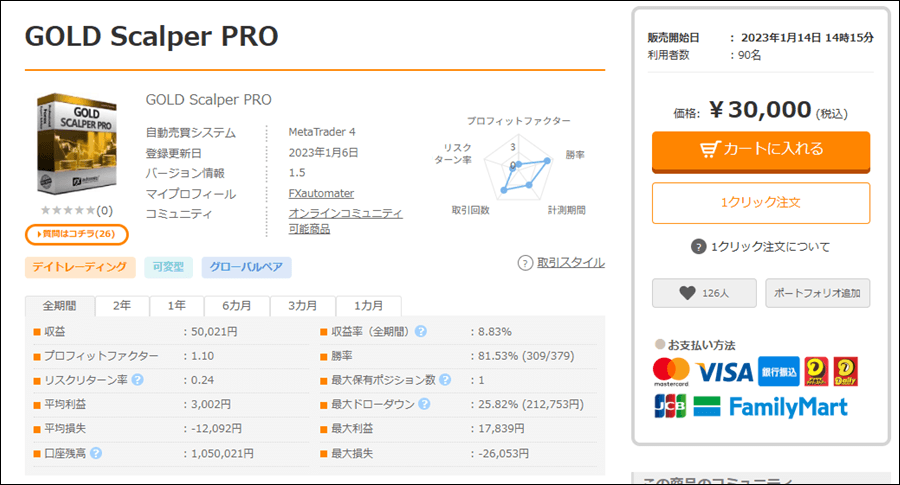Image resolution: width=900 pixels, height=485 pixels.
Task: Click the 126人 favorite button
Action: pyautogui.click(x=704, y=293)
